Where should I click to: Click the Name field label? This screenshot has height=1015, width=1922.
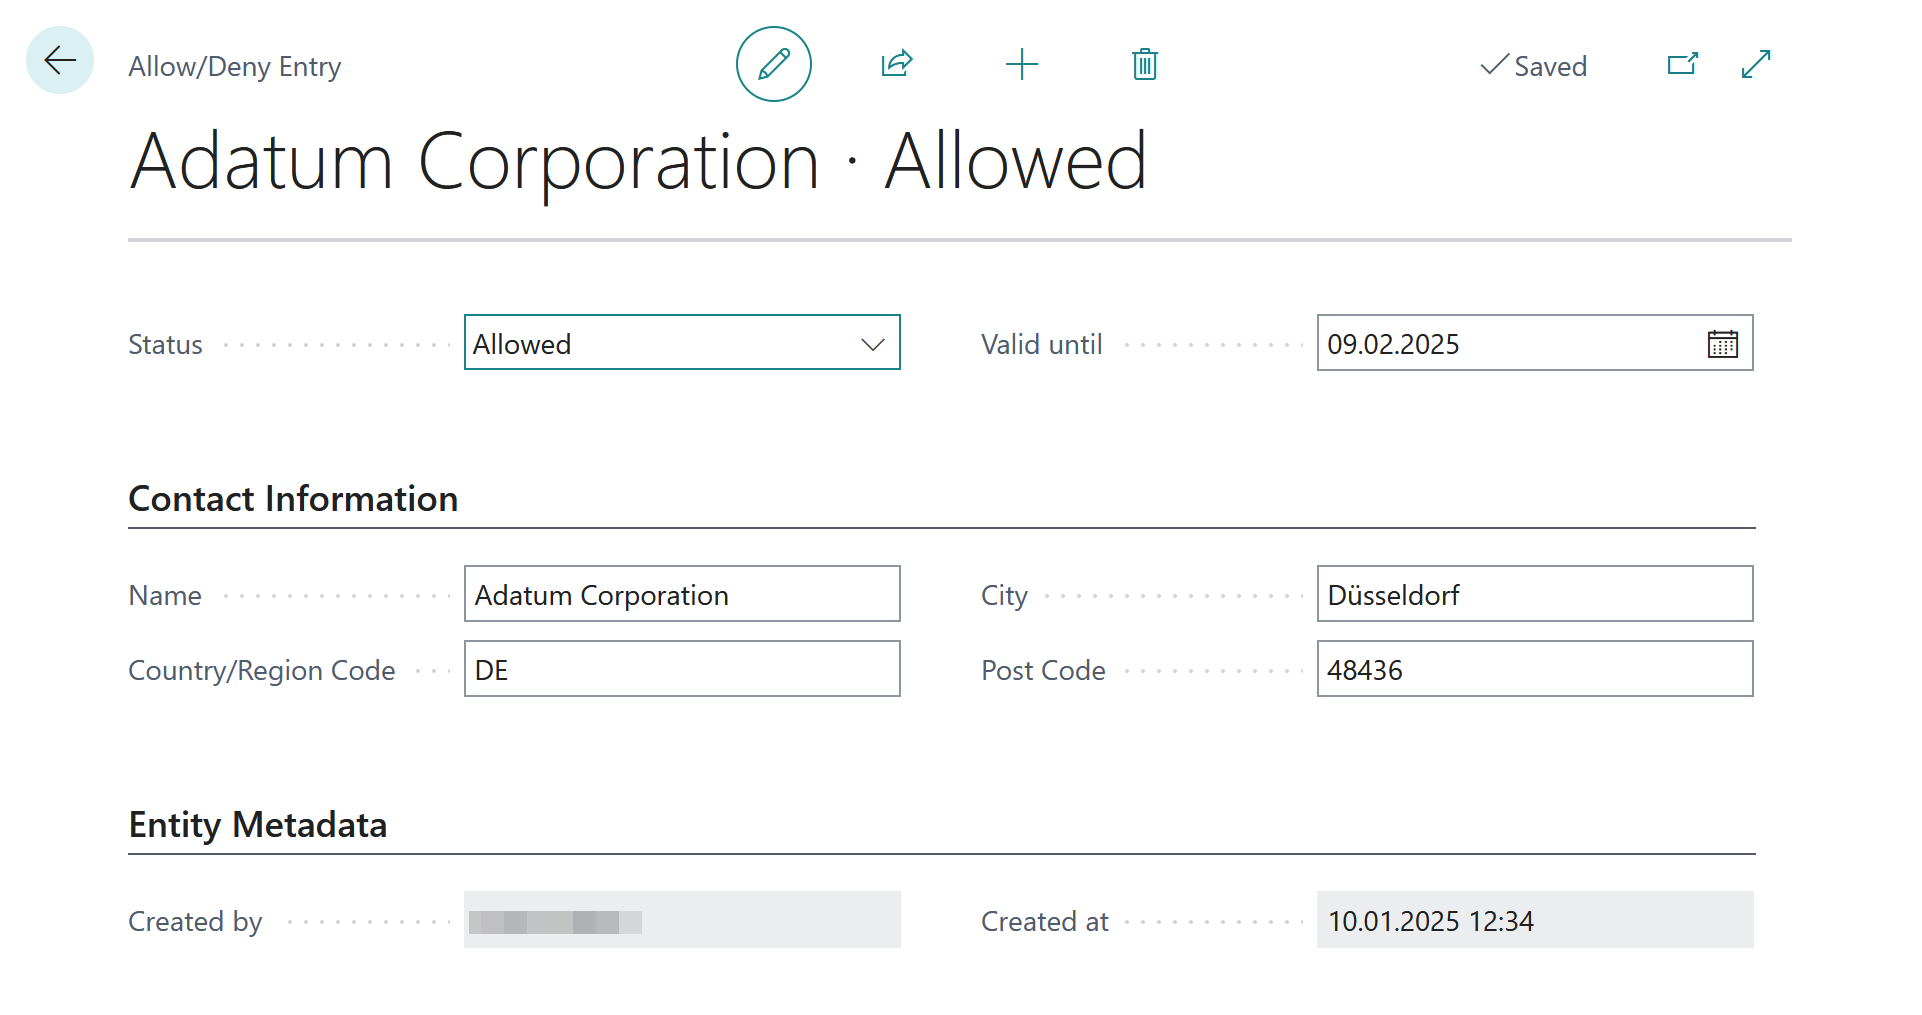pos(165,595)
